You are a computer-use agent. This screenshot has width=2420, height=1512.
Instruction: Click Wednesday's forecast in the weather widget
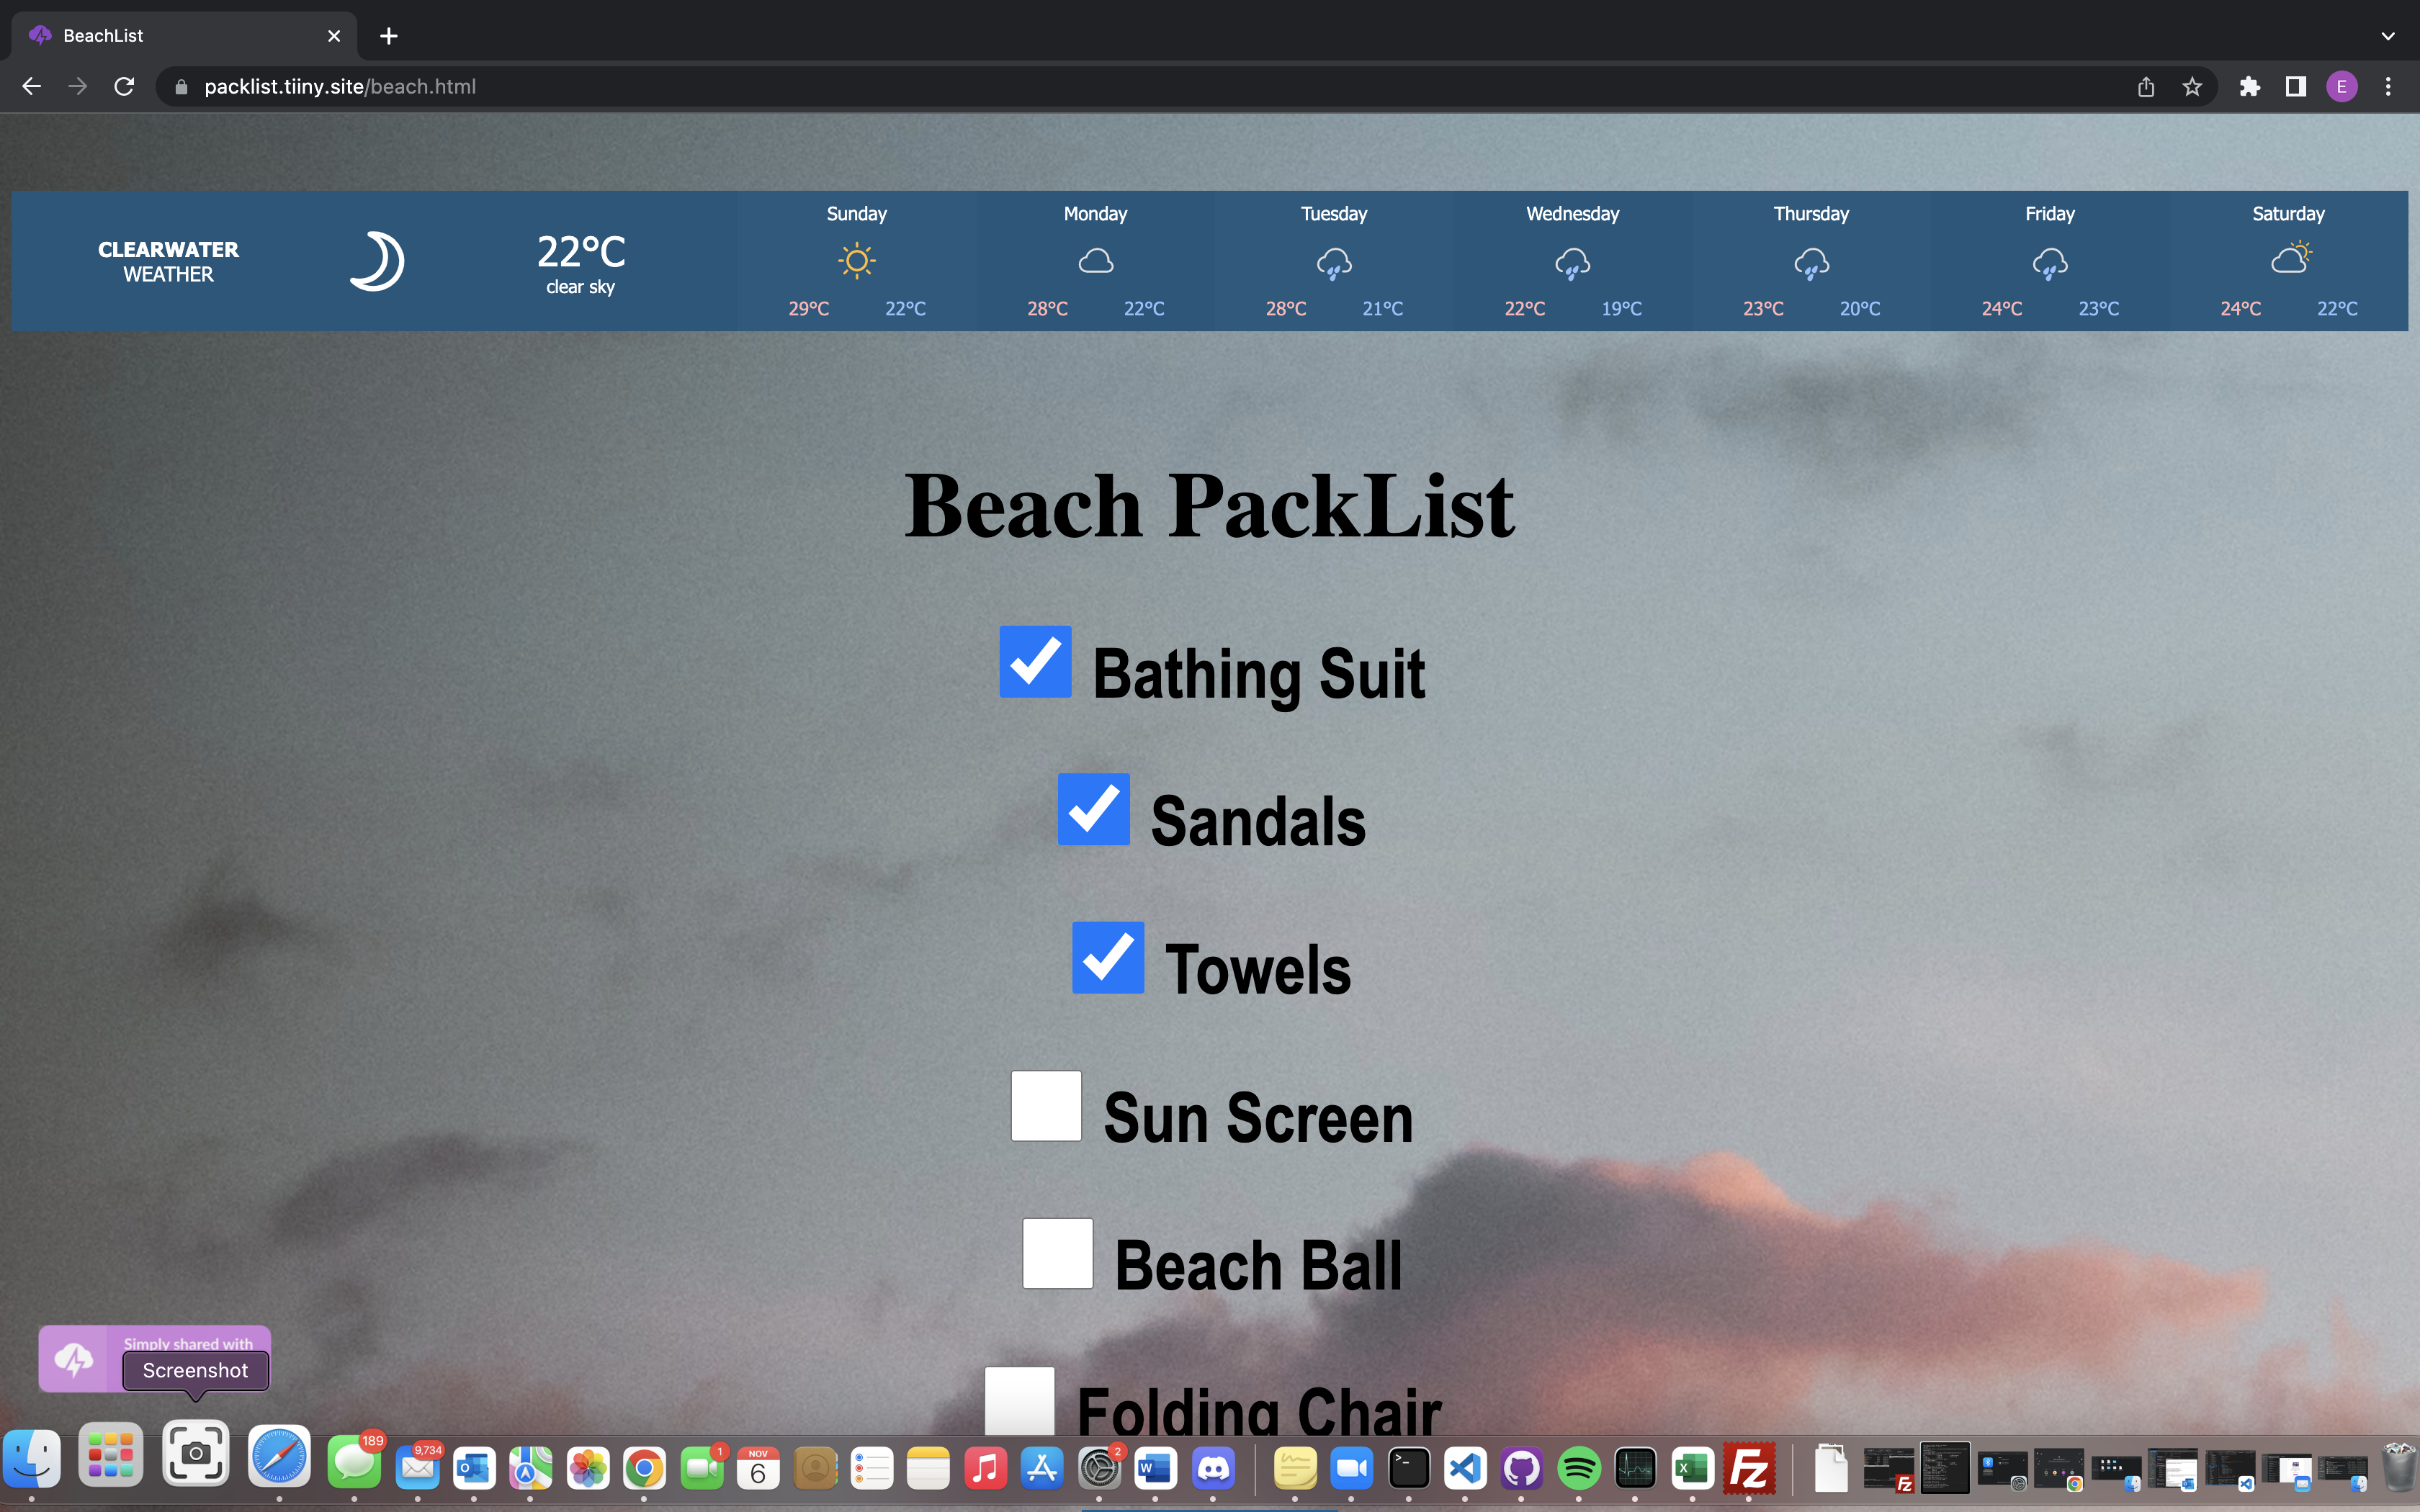(1572, 261)
